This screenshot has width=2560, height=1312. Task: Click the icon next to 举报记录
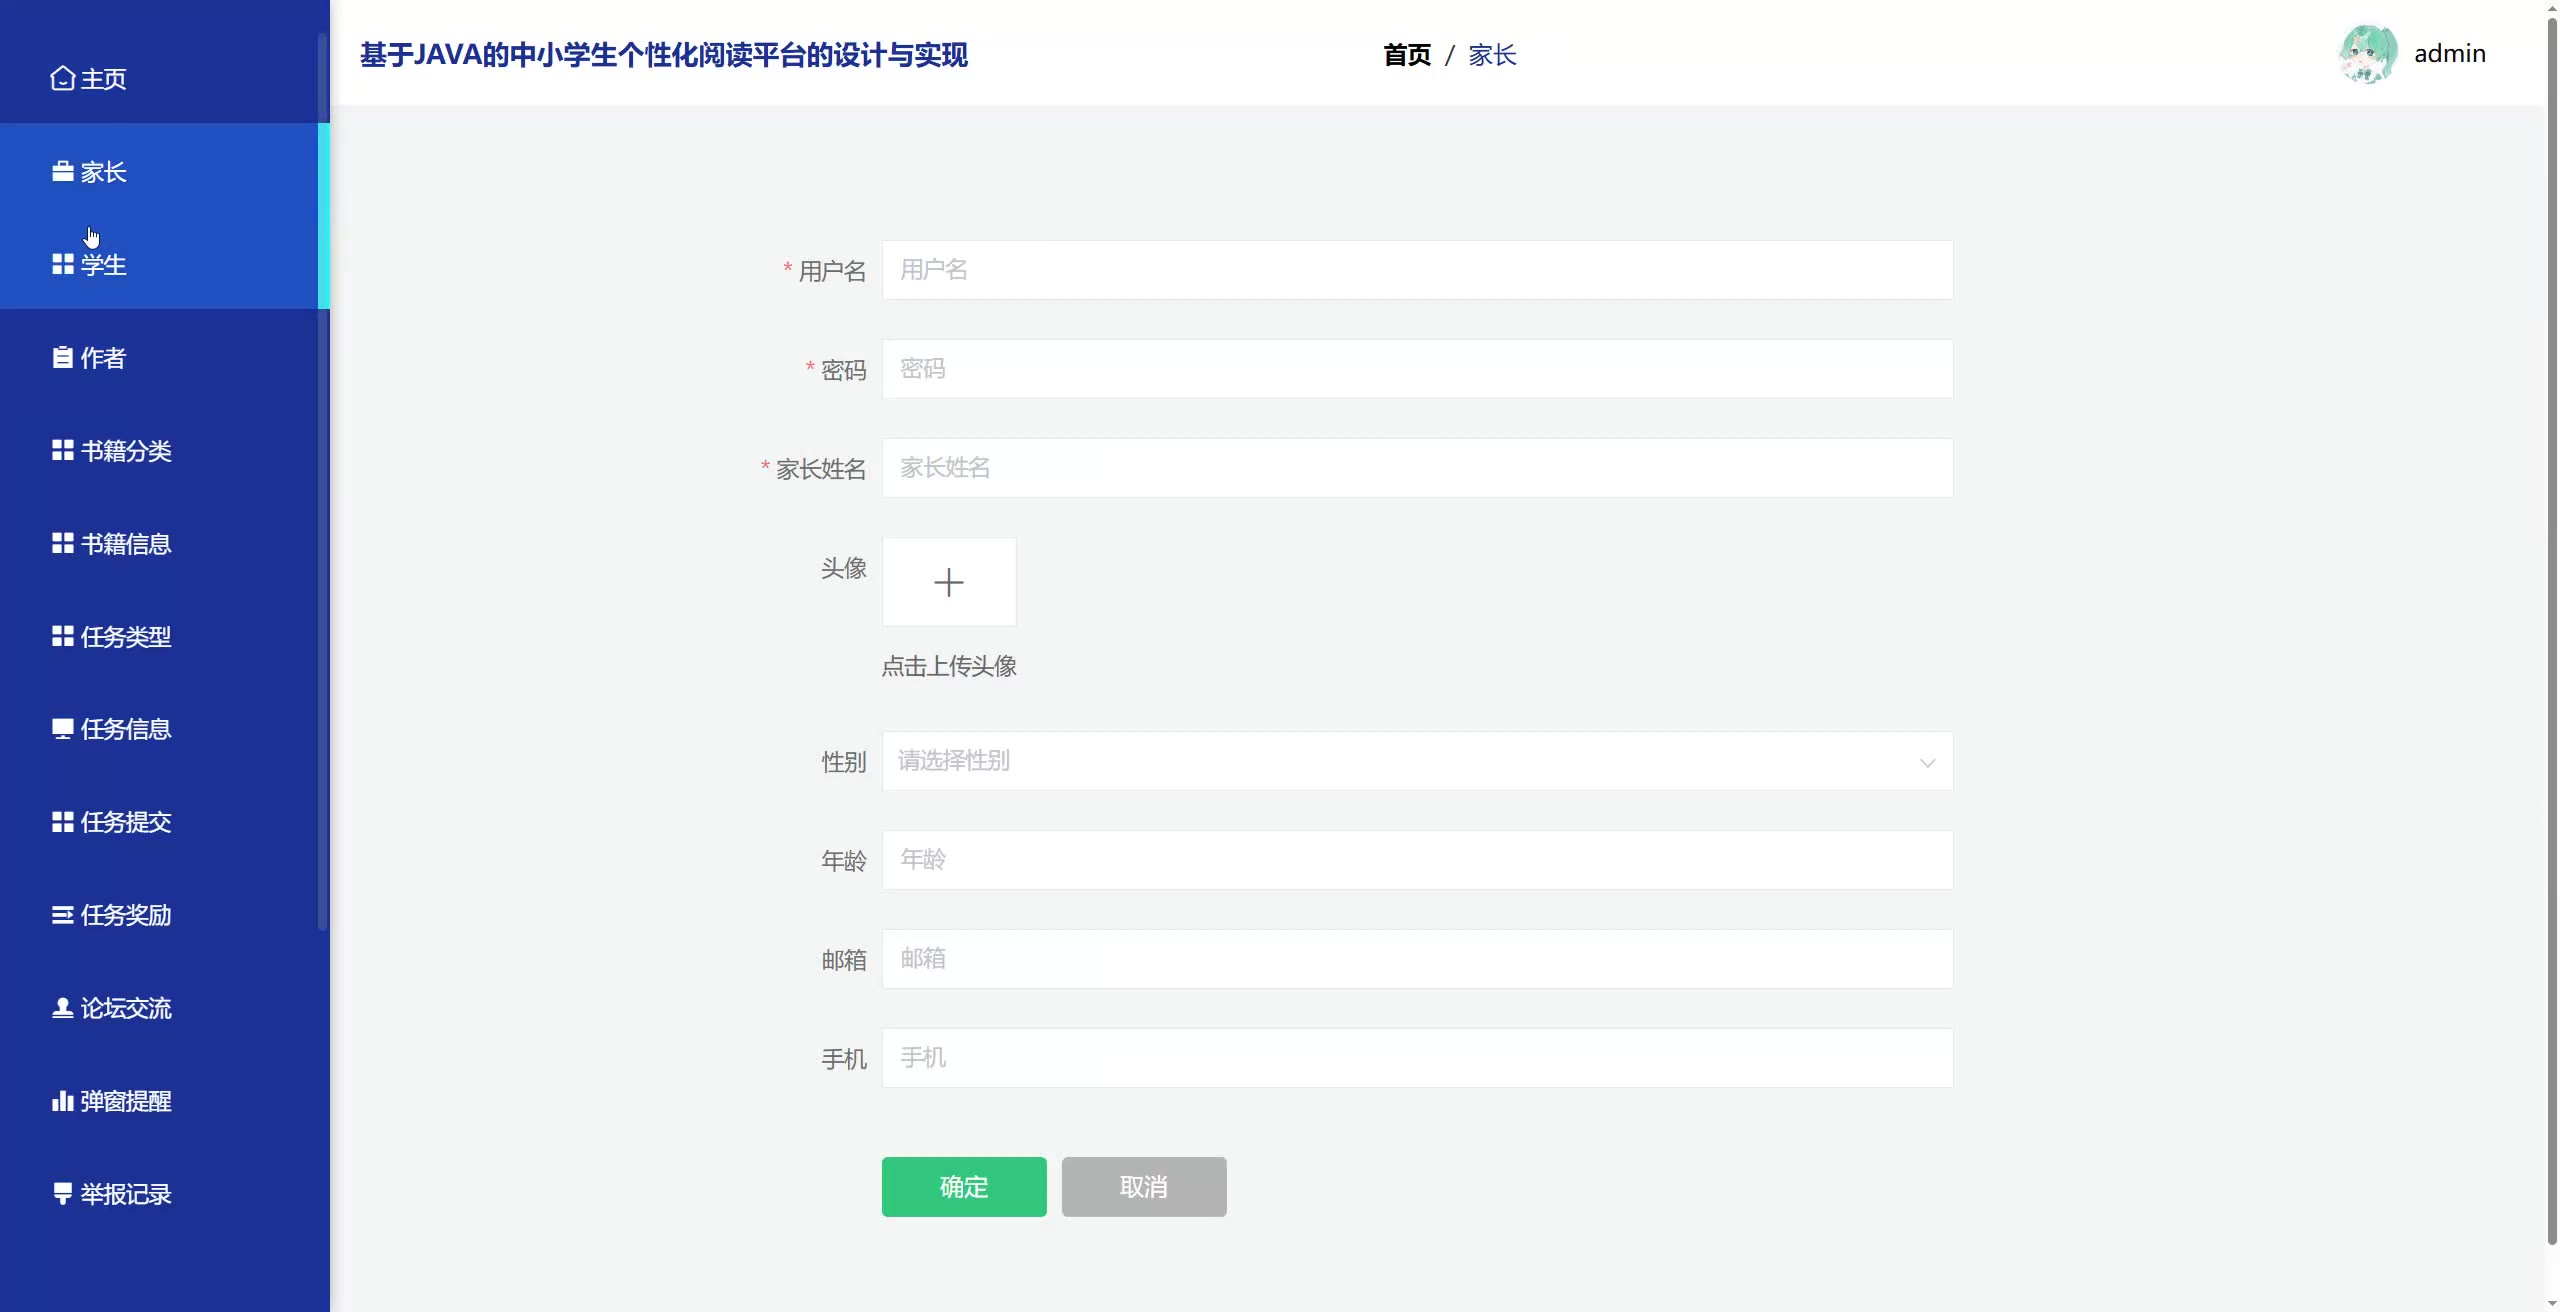click(x=62, y=1193)
